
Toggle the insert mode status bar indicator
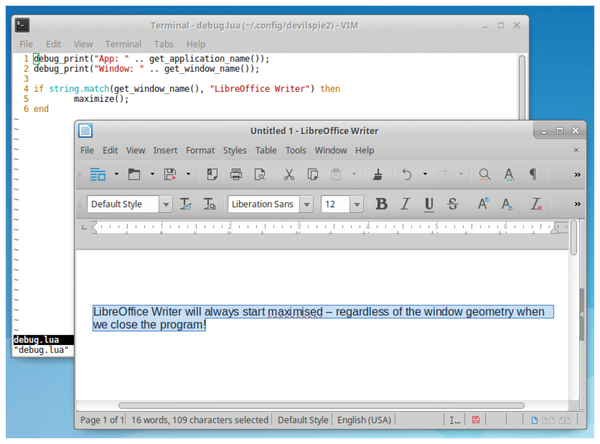pos(454,420)
